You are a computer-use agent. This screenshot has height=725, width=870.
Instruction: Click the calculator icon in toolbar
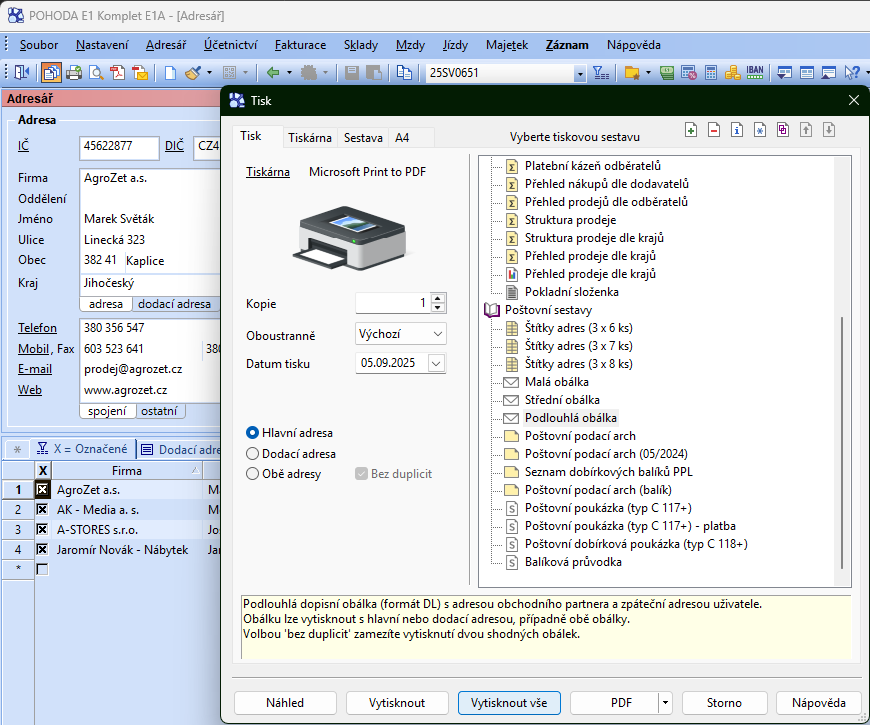tap(711, 73)
